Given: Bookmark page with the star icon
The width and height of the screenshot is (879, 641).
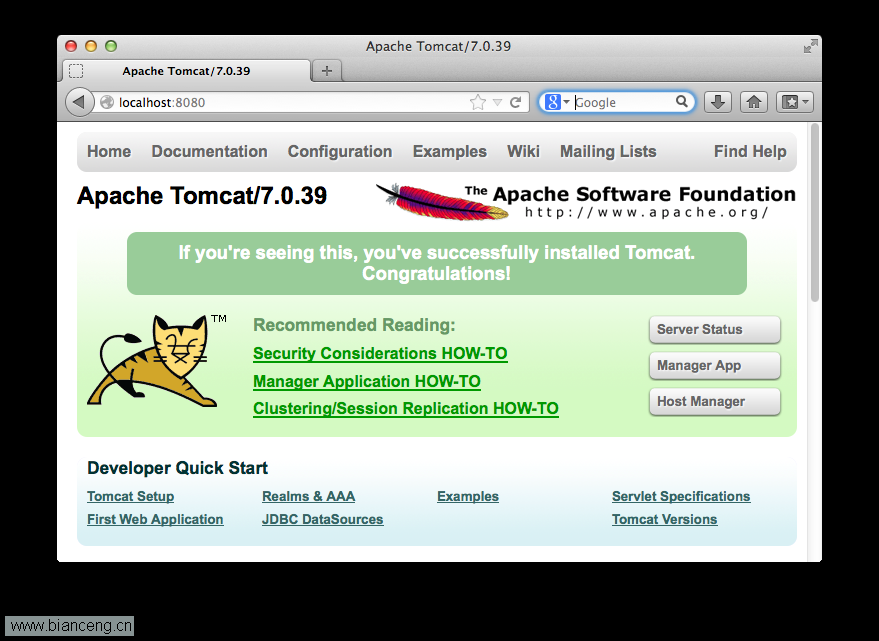Looking at the screenshot, I should coord(478,102).
